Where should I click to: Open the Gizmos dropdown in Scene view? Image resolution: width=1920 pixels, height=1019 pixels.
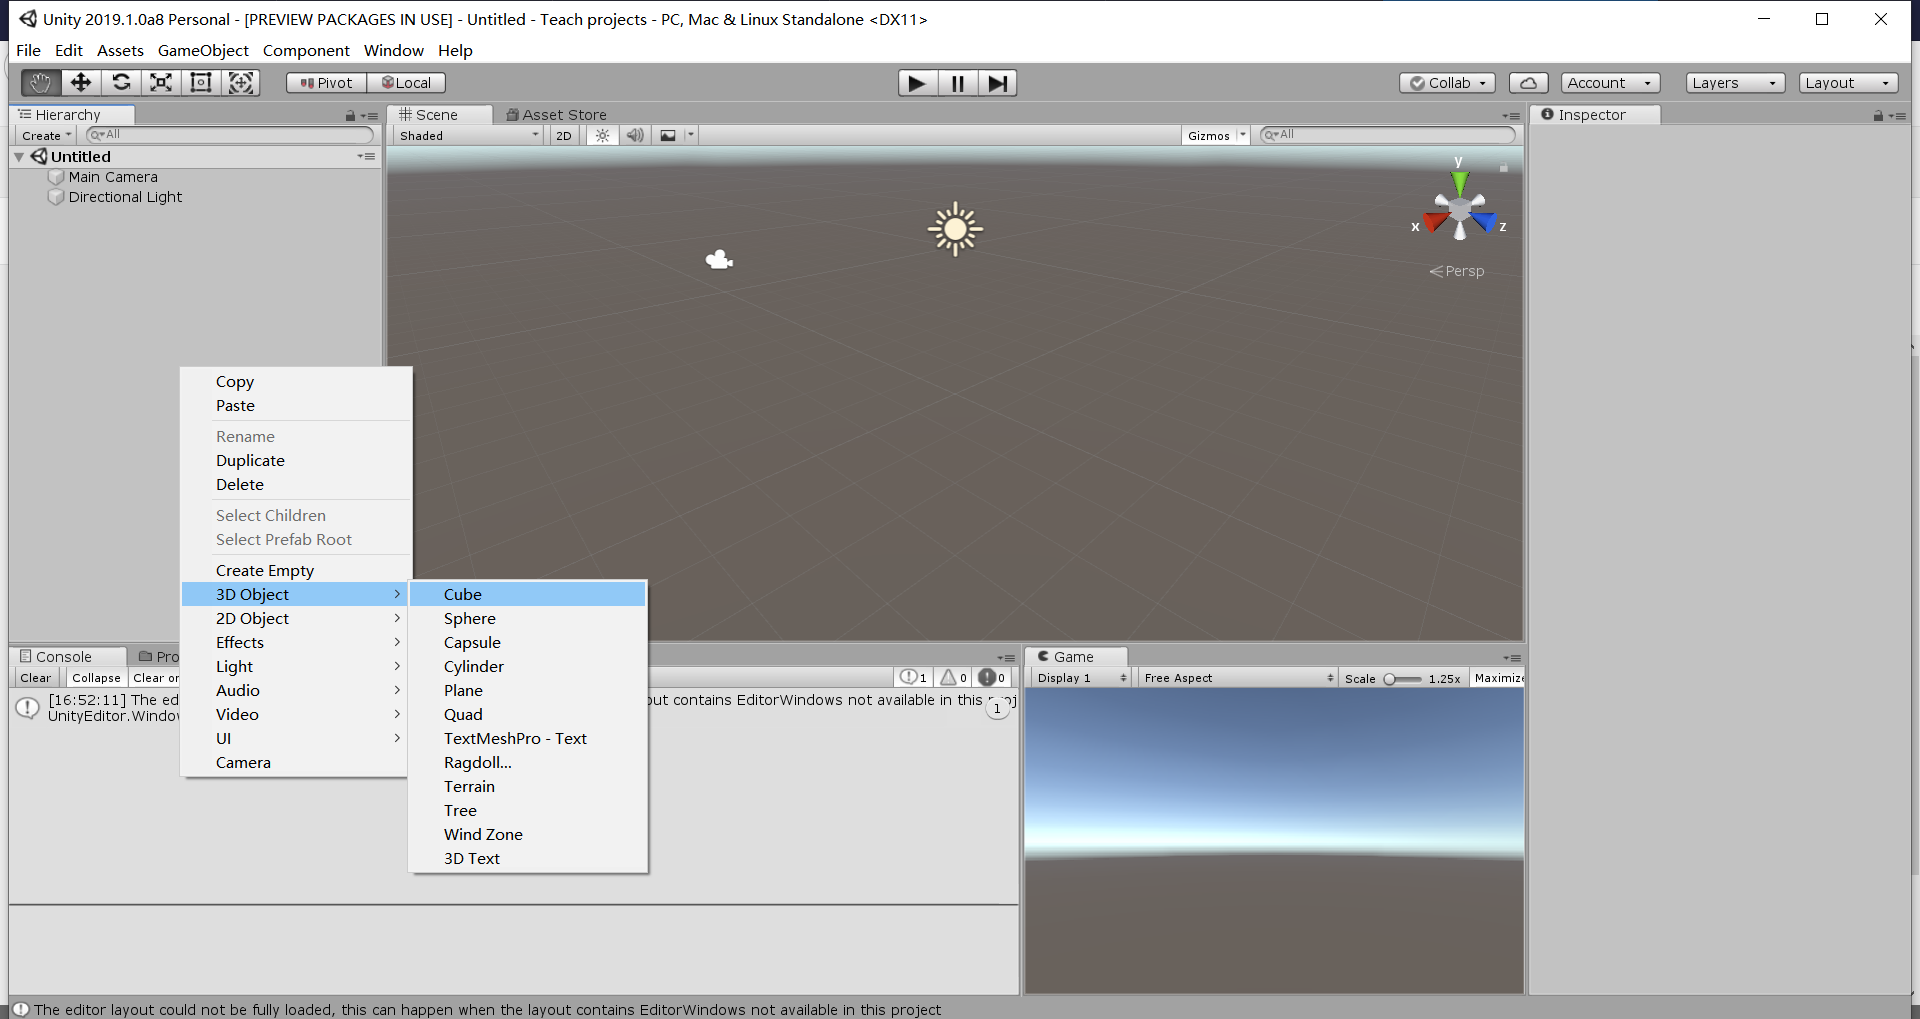(1214, 135)
